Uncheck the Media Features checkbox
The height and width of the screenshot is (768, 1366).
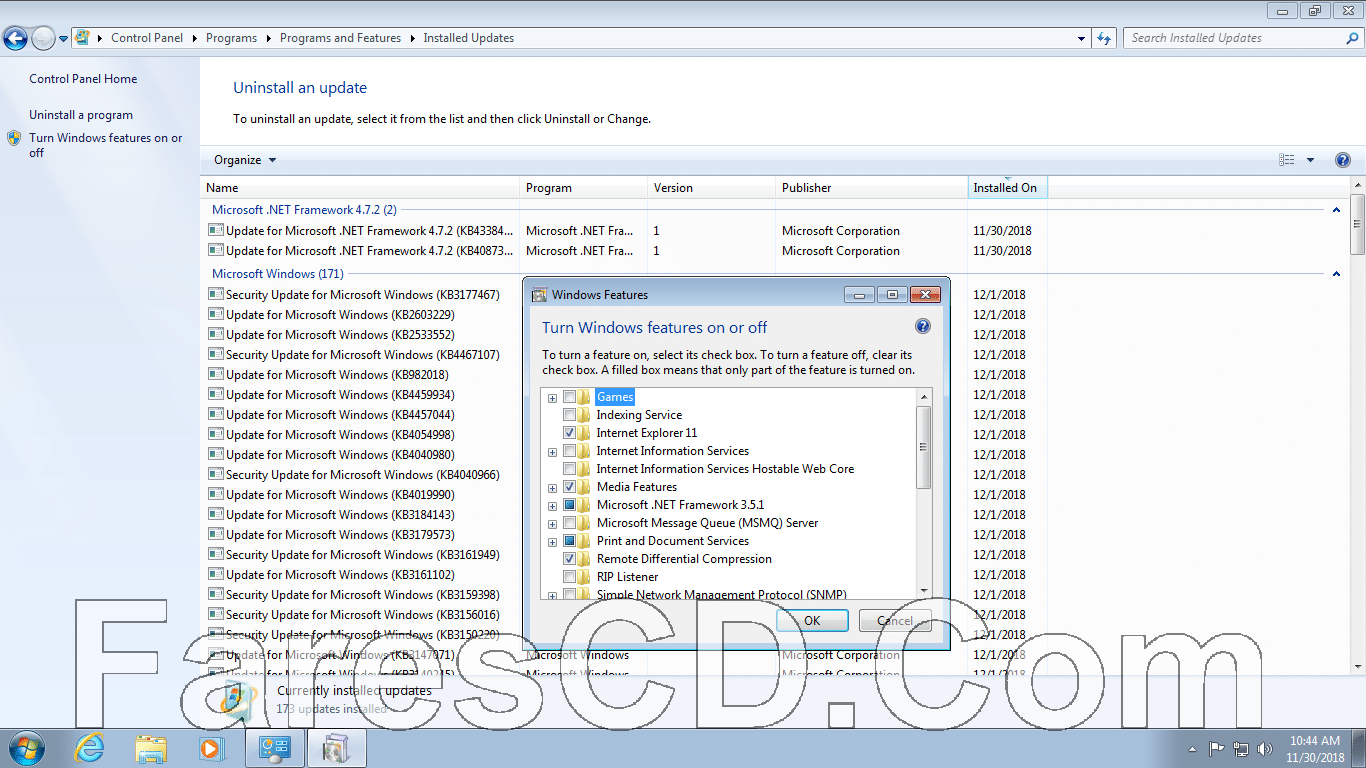coord(569,487)
